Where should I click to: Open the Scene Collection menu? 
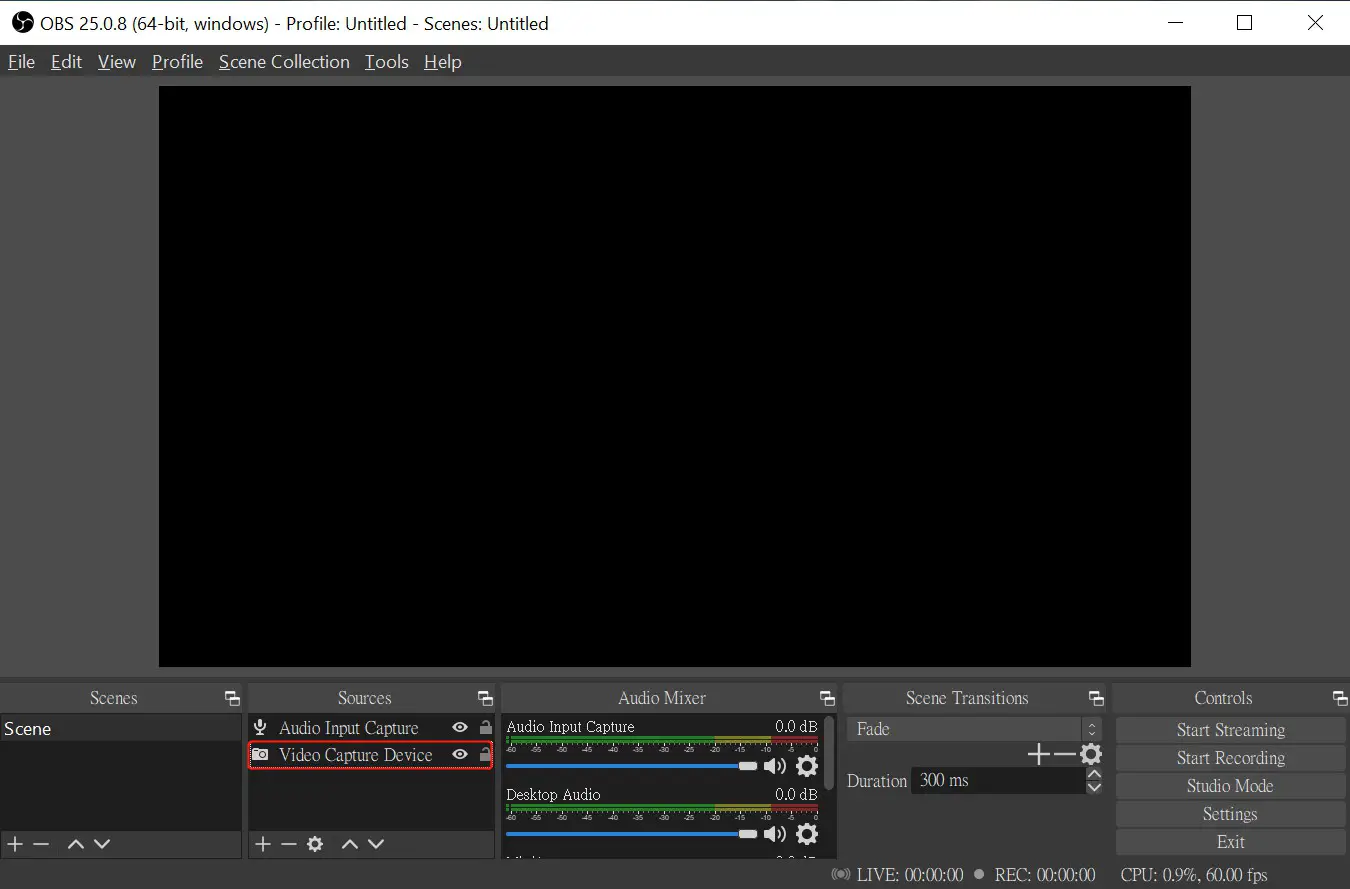(284, 61)
